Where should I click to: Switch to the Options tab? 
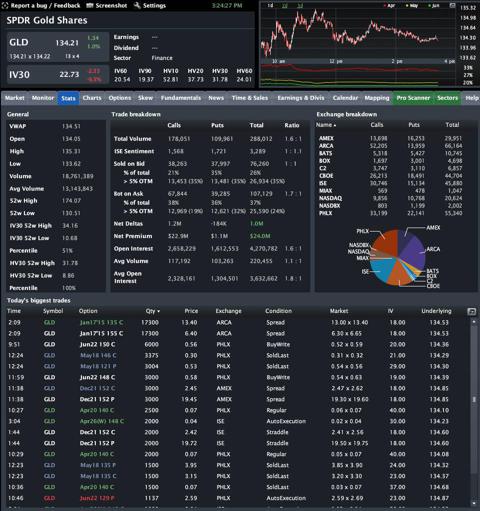coord(120,98)
